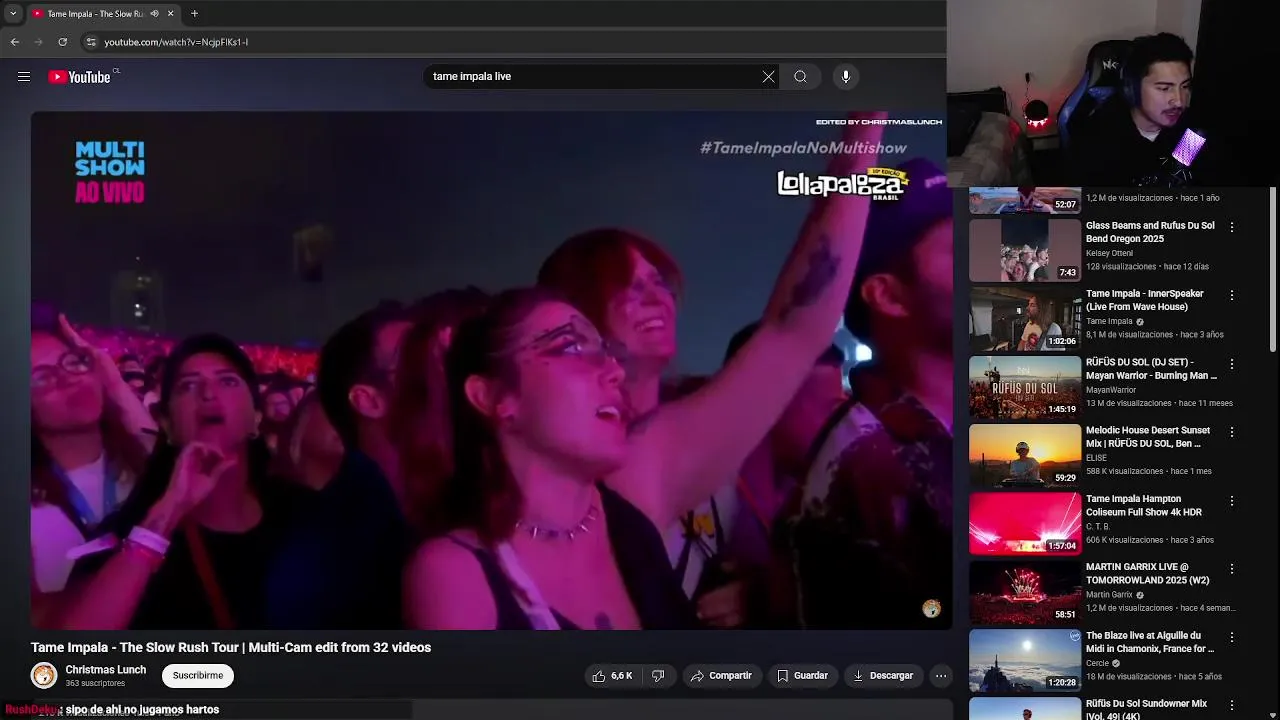Screen dimensions: 1280x720
Task: Mute the tab via speaker icon
Action: [154, 14]
